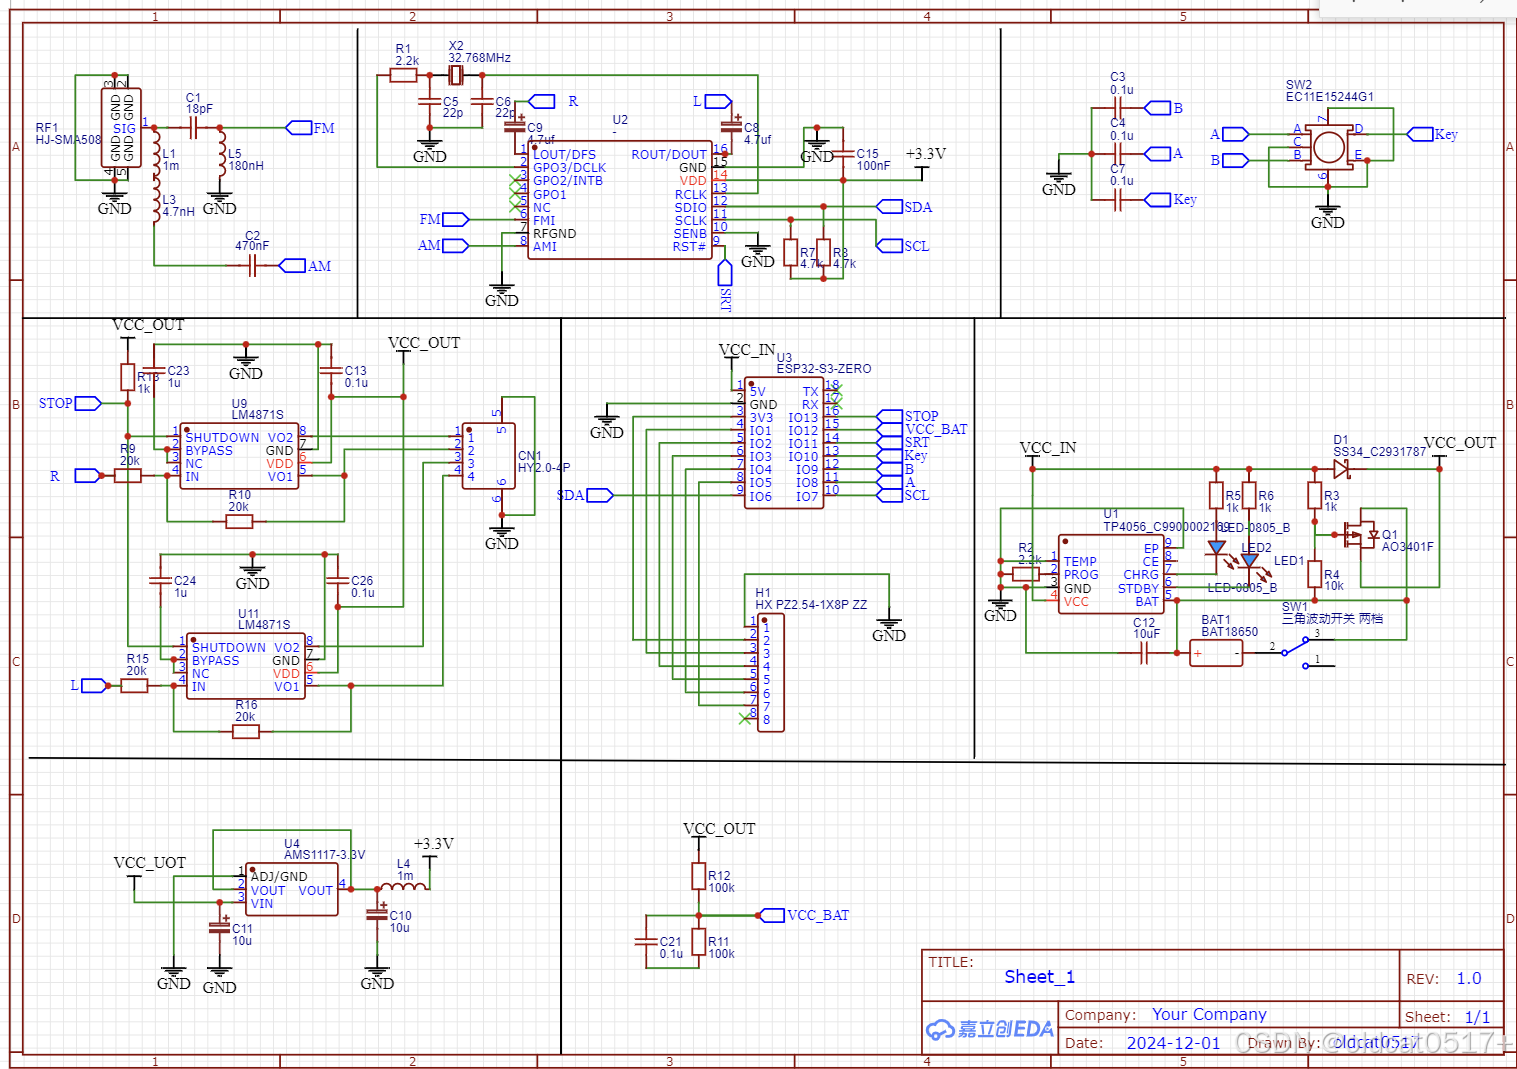Select the U2 radio chip body
This screenshot has width=1517, height=1069.
620,200
